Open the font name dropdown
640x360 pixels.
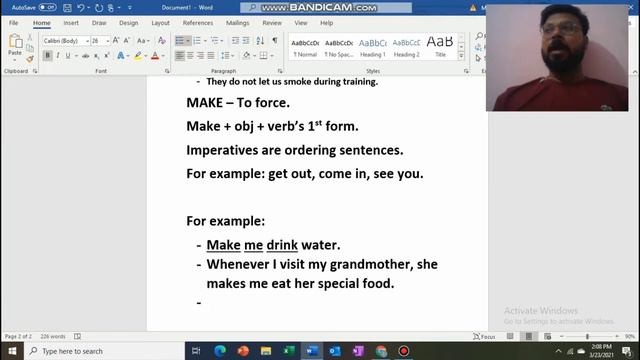87,41
